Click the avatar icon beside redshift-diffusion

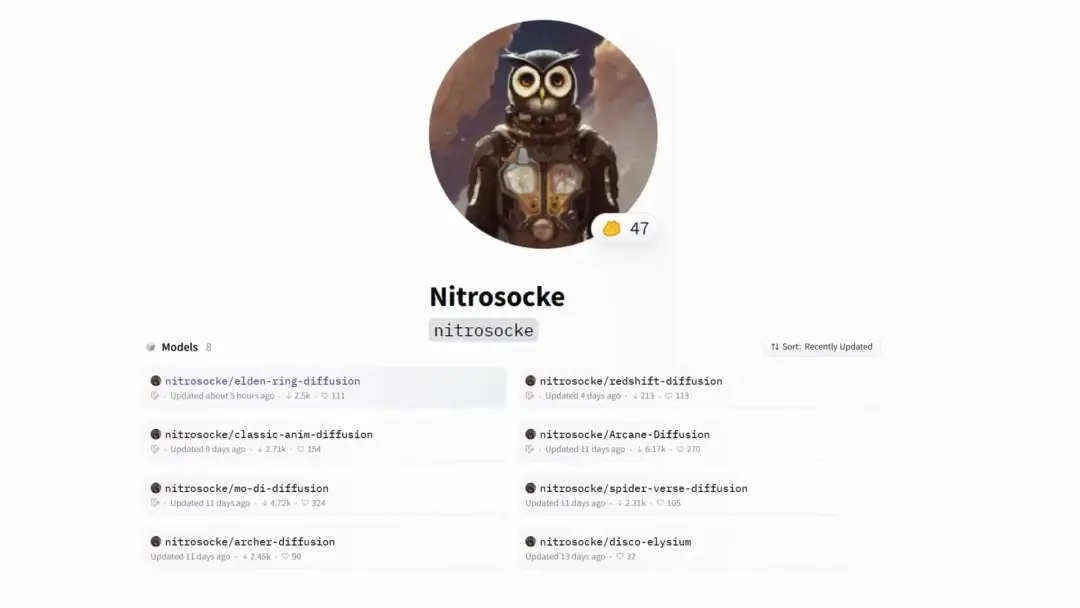pyautogui.click(x=530, y=381)
